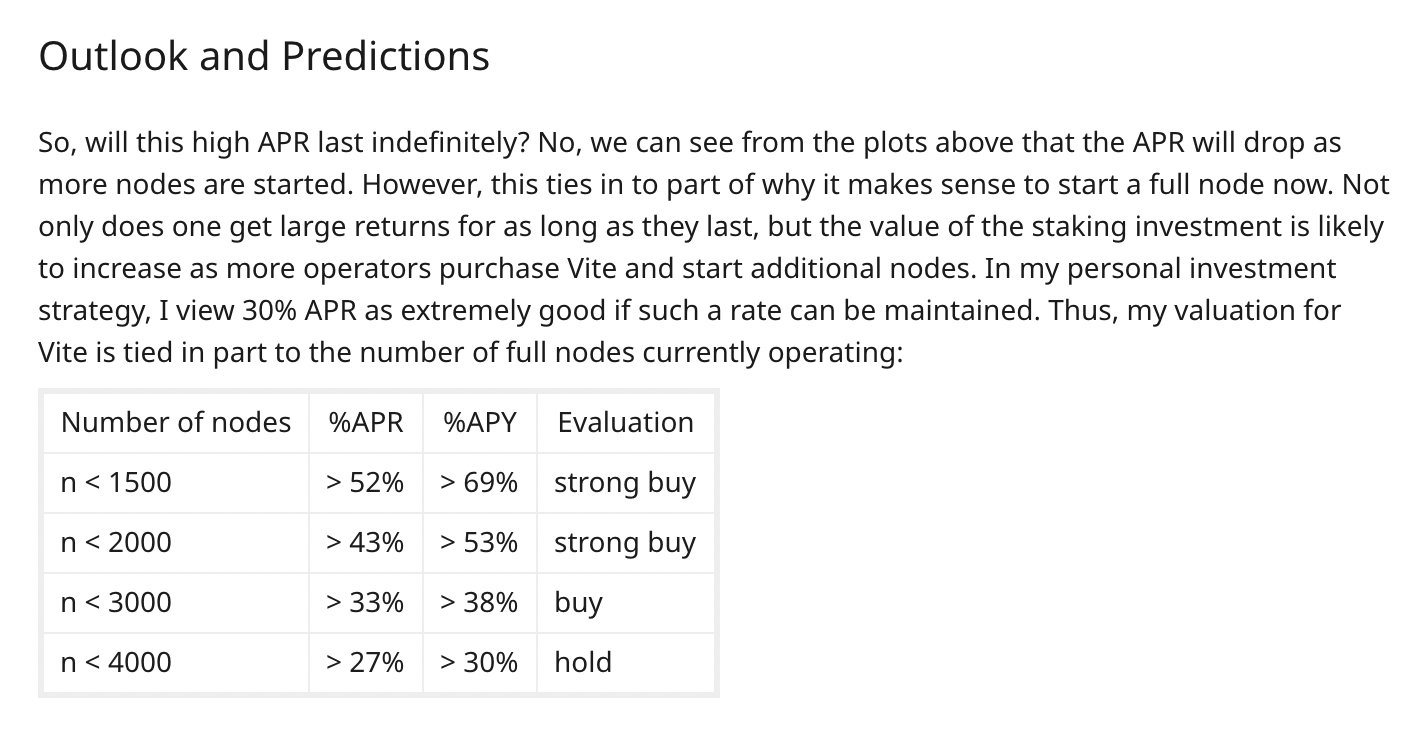Click the n < 3000 table cell
This screenshot has height=732, width=1414.
pos(116,603)
